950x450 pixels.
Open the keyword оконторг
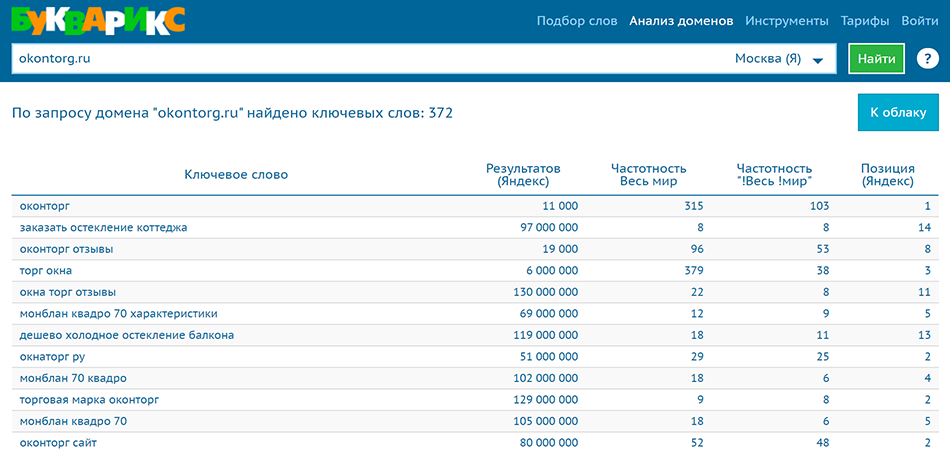45,207
